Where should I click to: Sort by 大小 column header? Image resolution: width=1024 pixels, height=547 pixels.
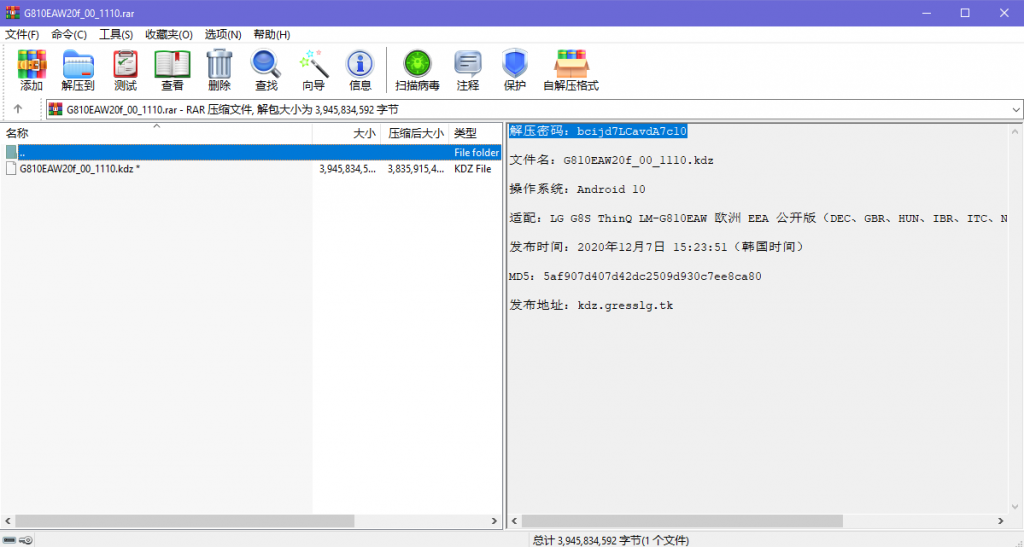click(x=347, y=133)
